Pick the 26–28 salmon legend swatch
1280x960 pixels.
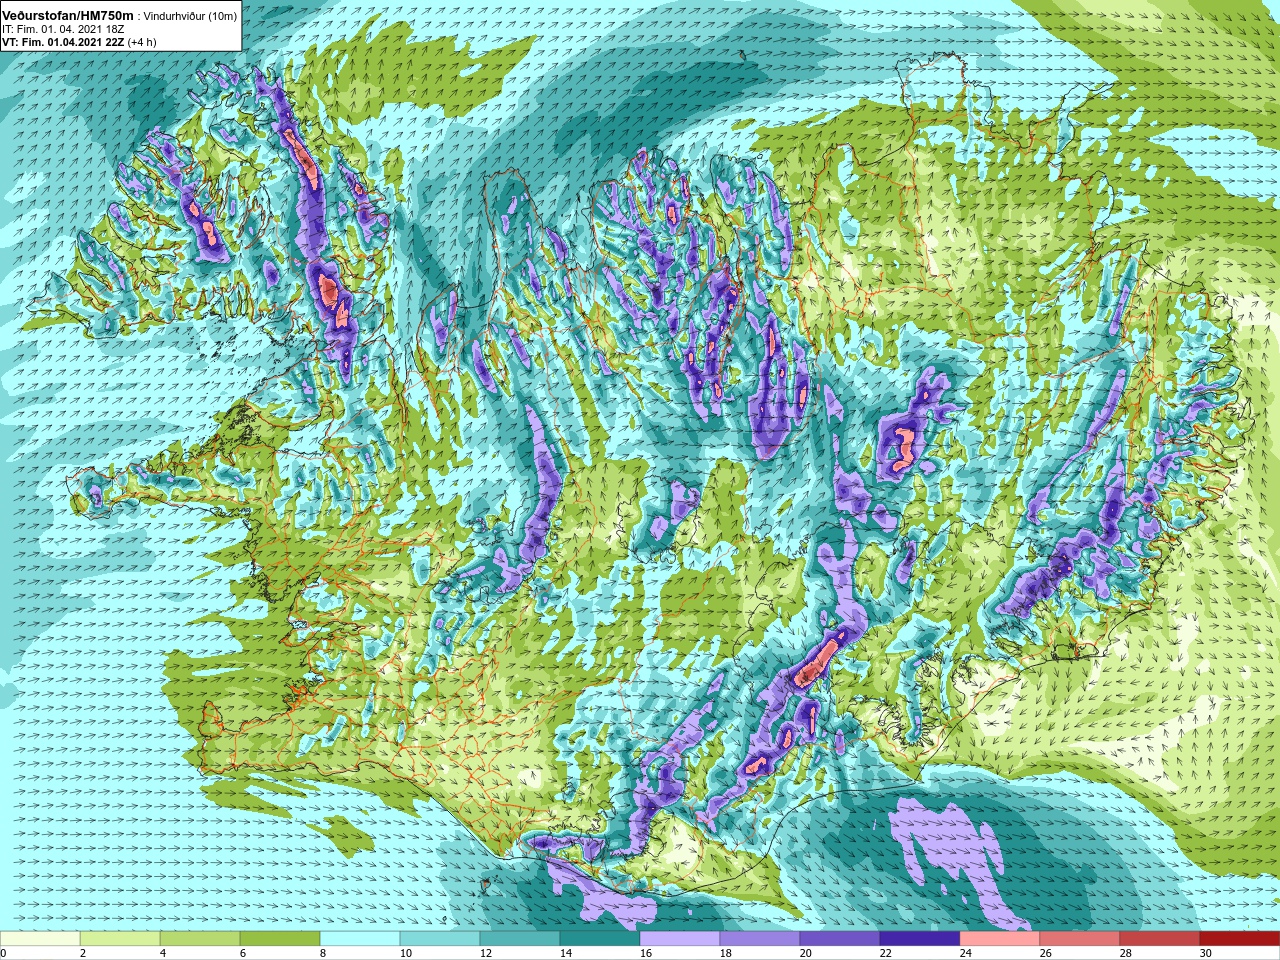[1080, 939]
